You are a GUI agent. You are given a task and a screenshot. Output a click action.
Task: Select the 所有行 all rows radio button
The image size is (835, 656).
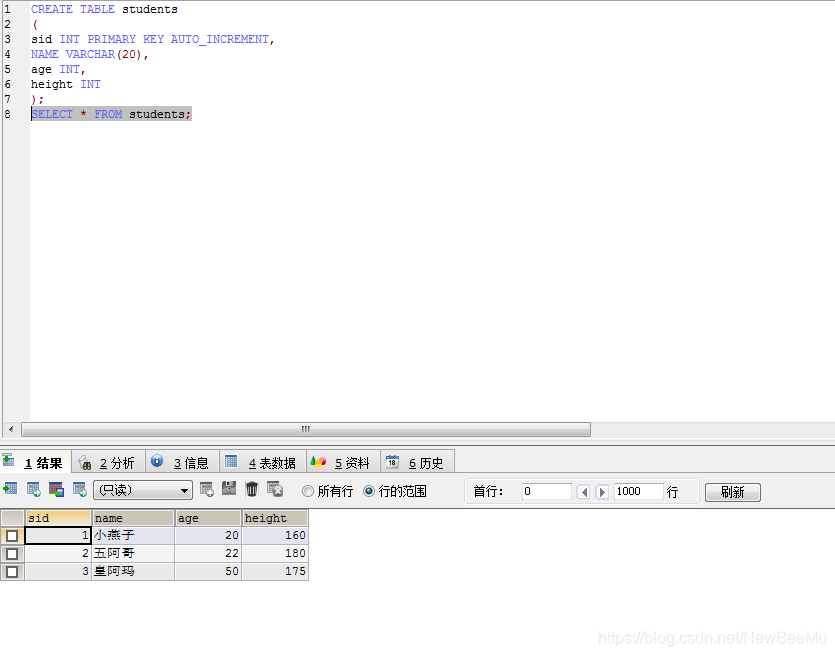[308, 491]
